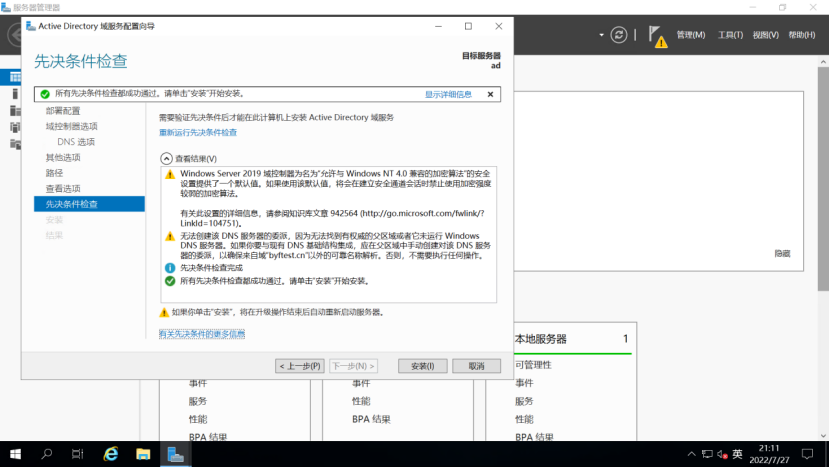Open Server Manager dashboard sidebar icon

pyautogui.click(x=15, y=77)
